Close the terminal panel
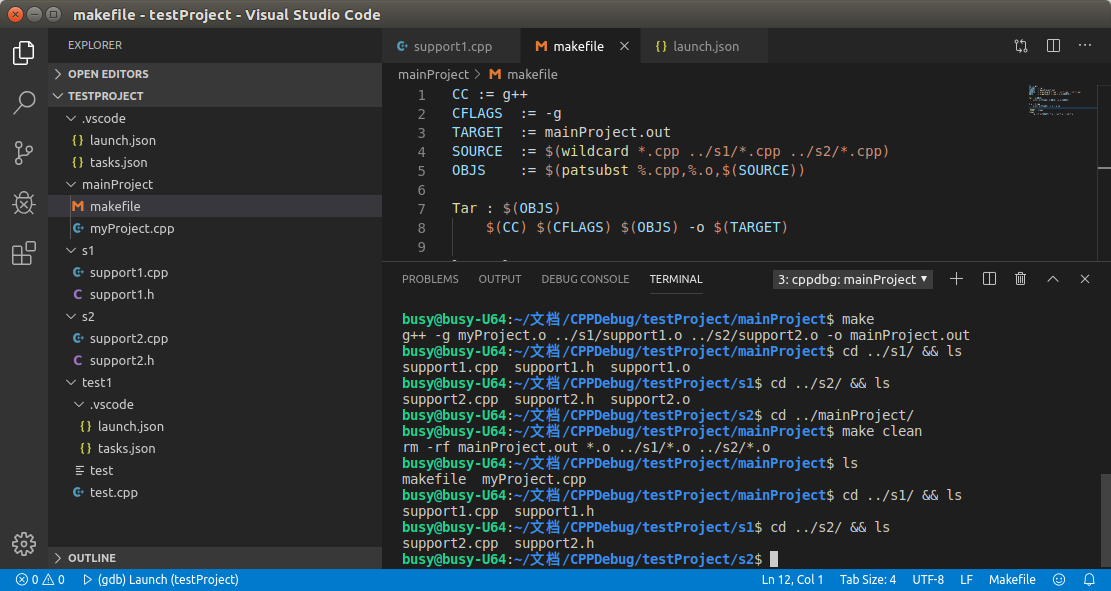1111x591 pixels. pos(1085,279)
